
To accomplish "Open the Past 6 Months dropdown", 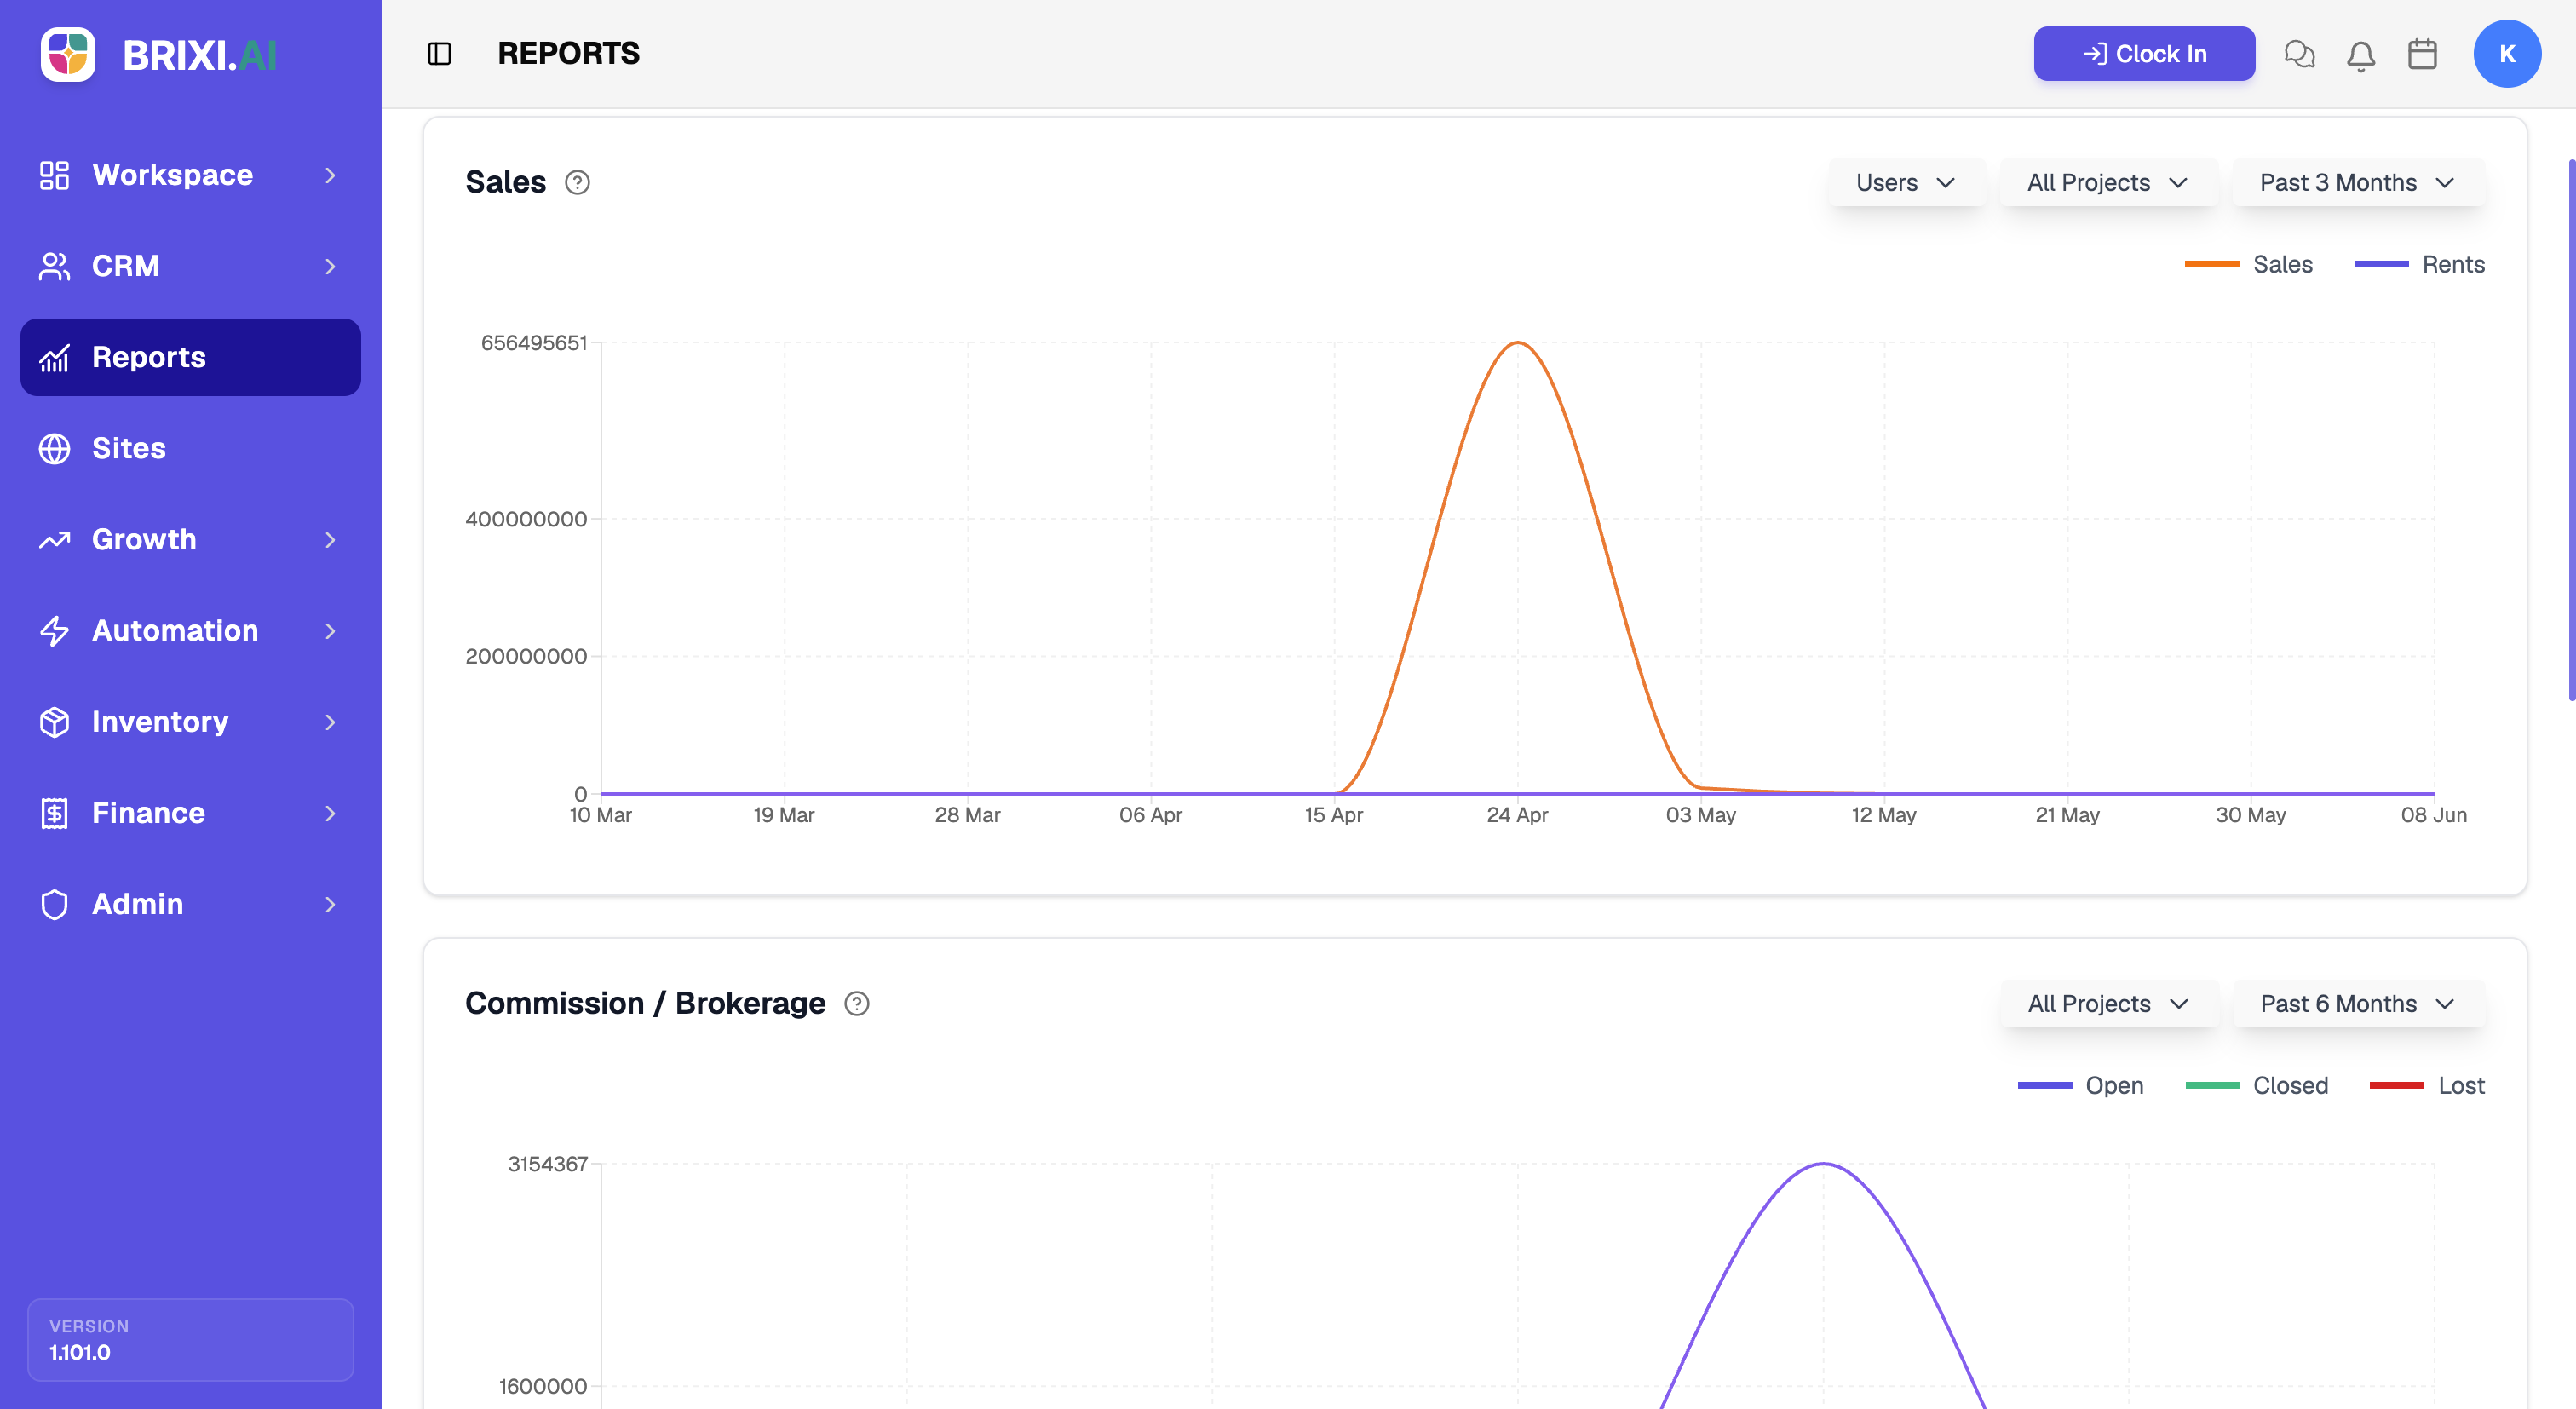I will [x=2359, y=1003].
